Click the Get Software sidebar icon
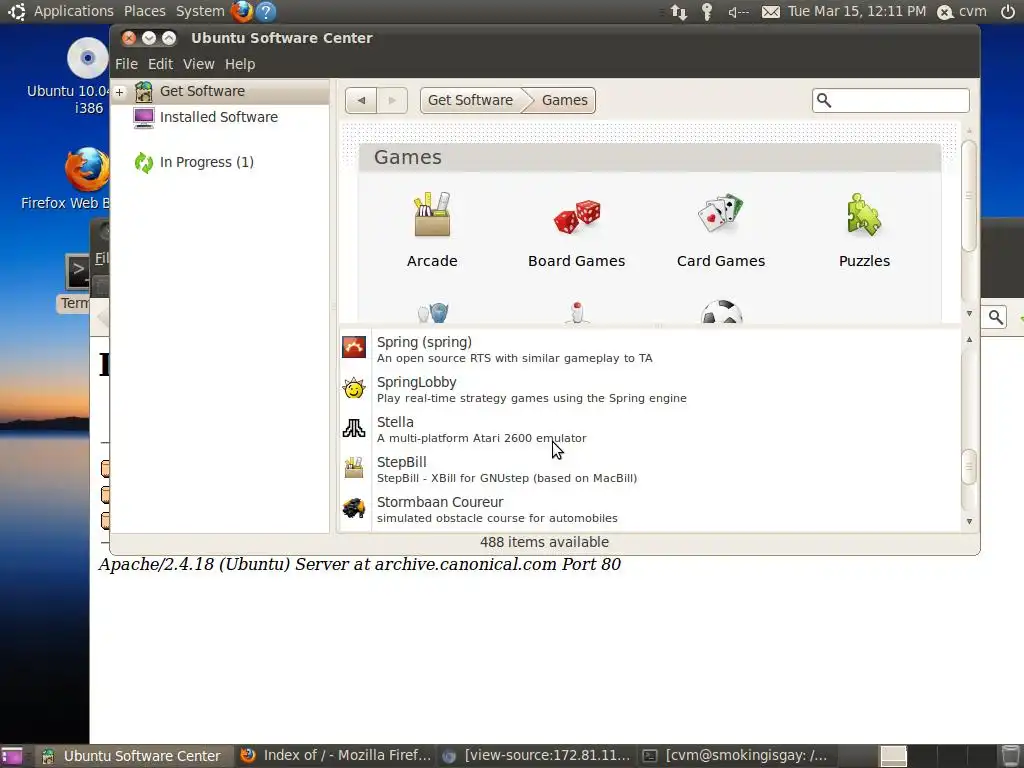The width and height of the screenshot is (1024, 768). 144,91
